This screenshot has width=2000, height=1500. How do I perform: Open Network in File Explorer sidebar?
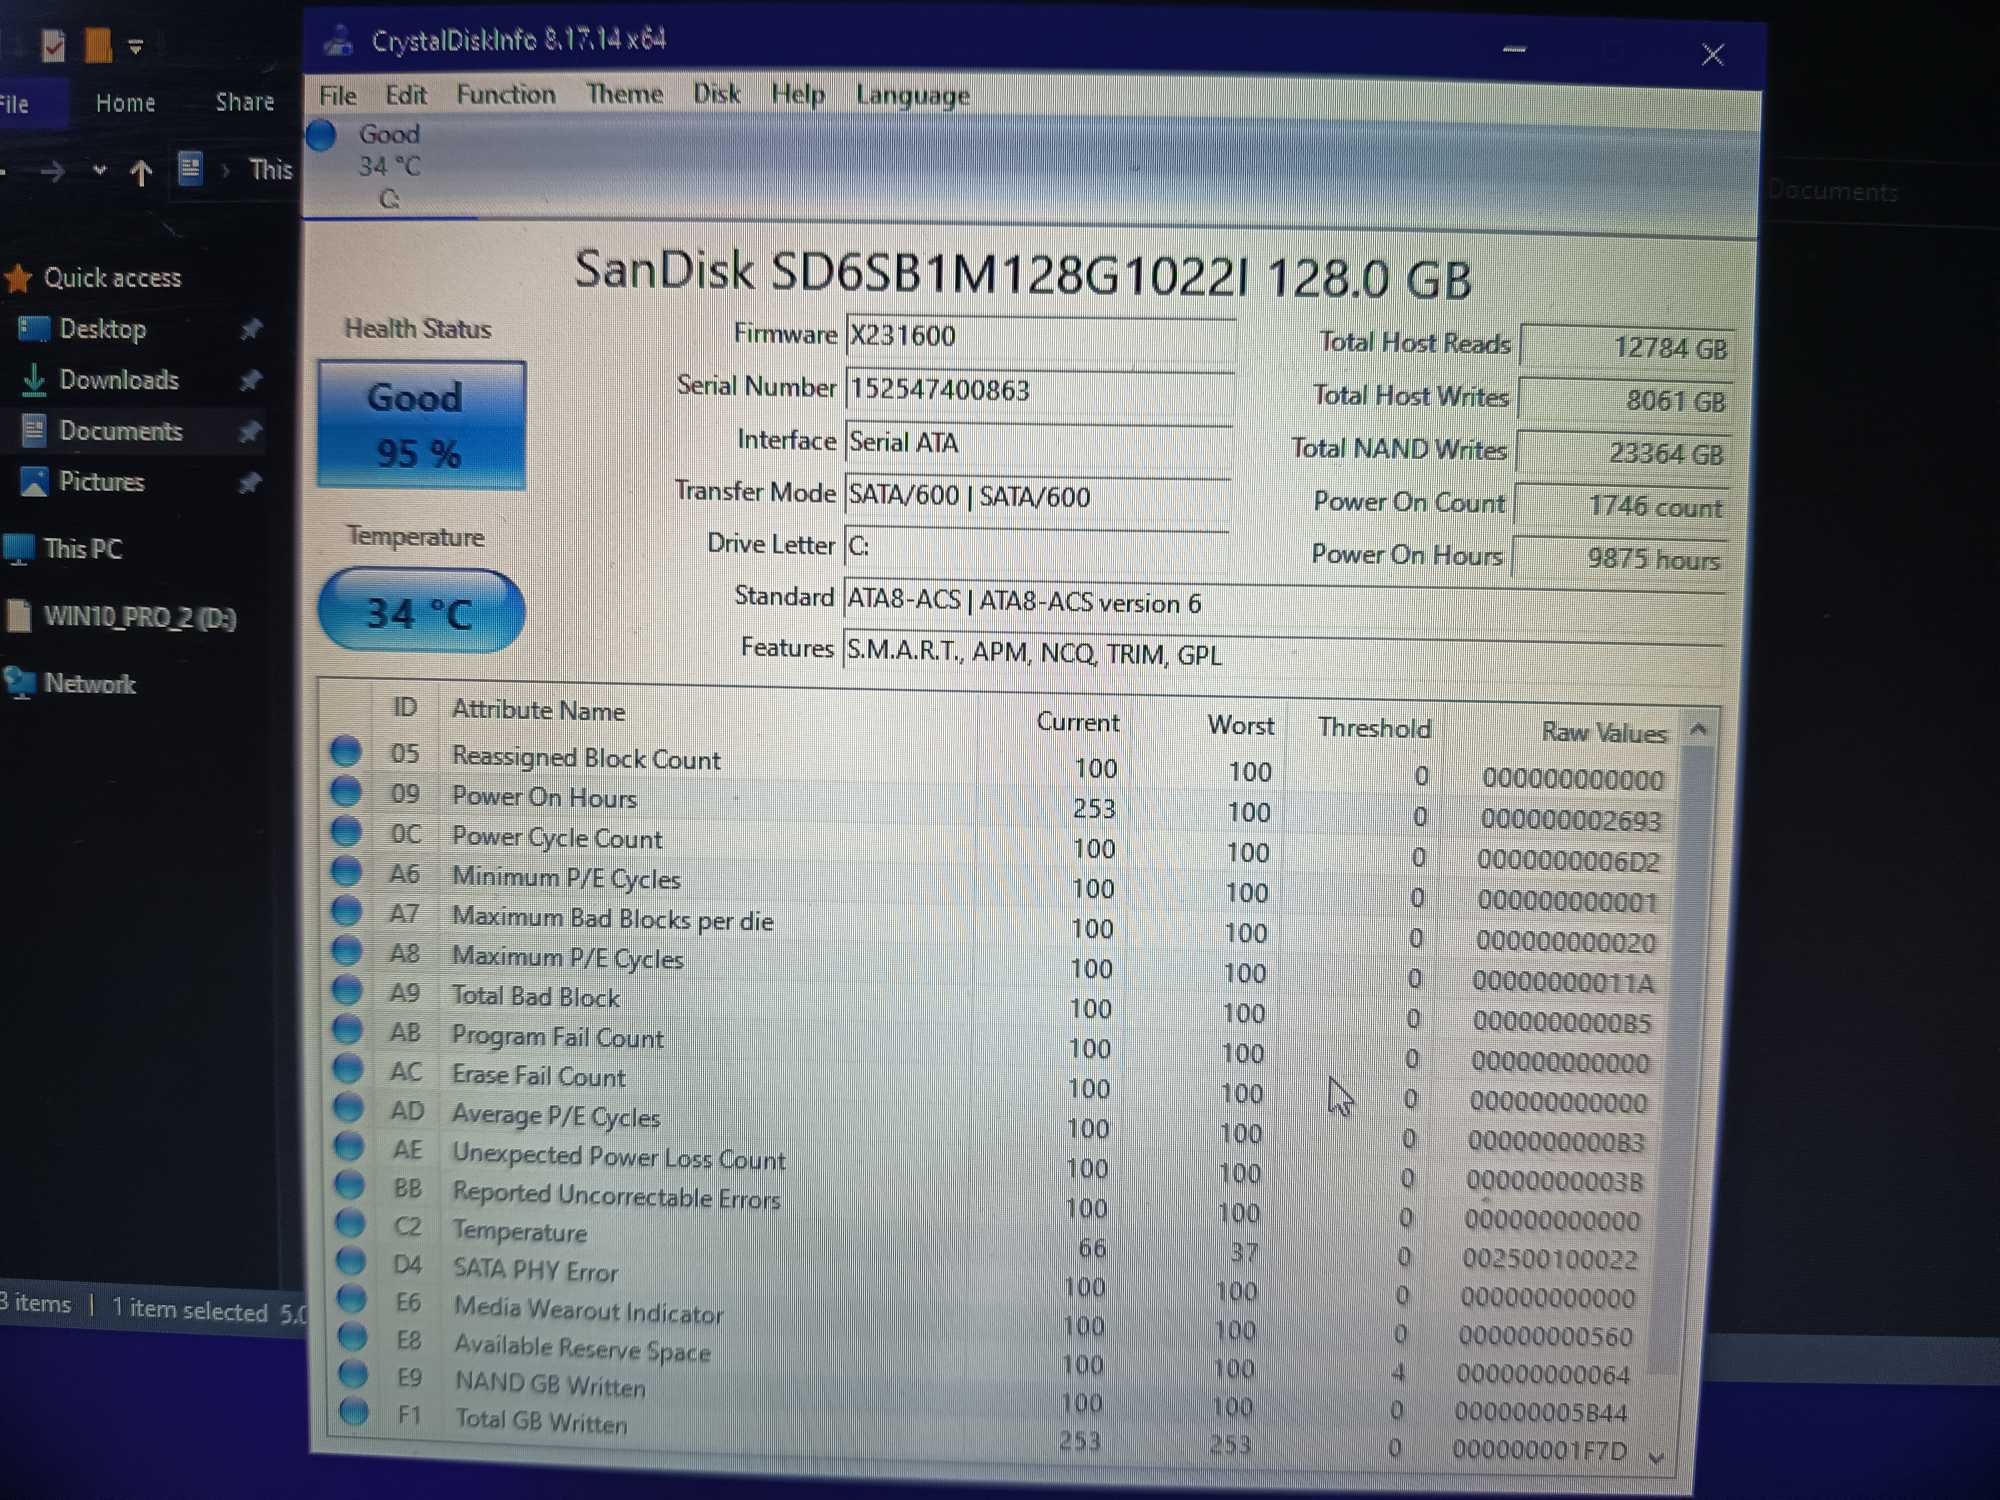[71, 684]
